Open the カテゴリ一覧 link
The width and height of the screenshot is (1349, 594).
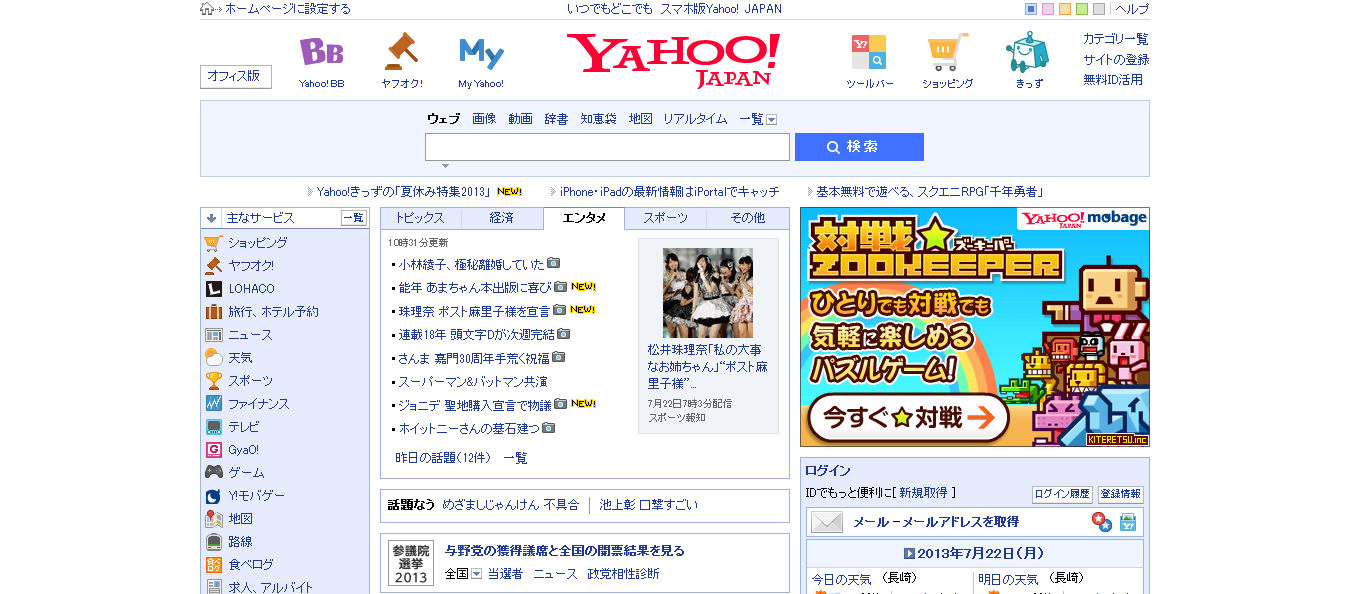click(1116, 39)
